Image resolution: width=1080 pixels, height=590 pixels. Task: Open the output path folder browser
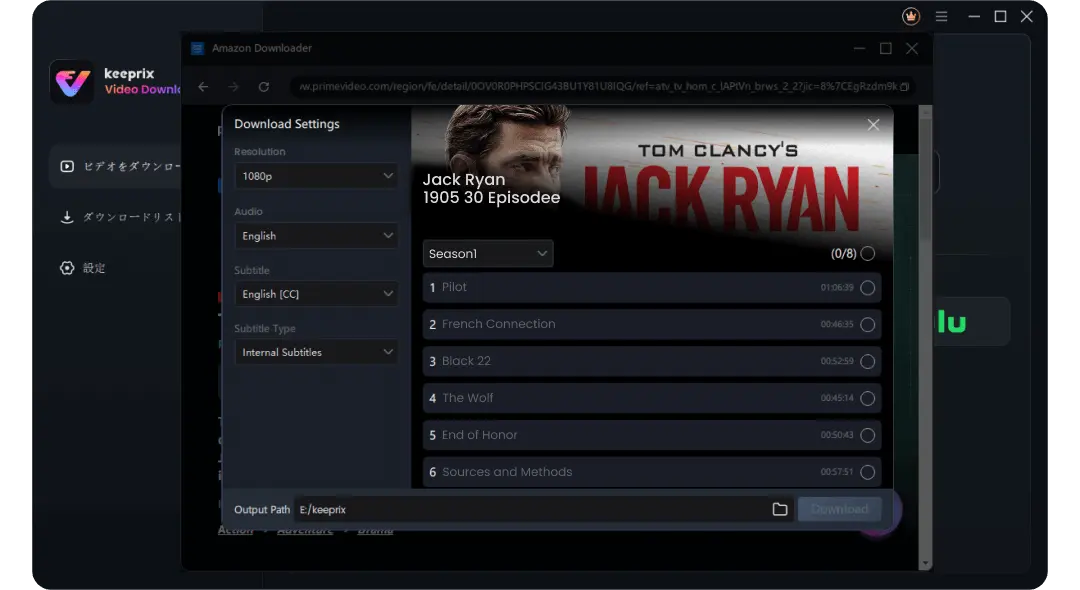point(780,510)
